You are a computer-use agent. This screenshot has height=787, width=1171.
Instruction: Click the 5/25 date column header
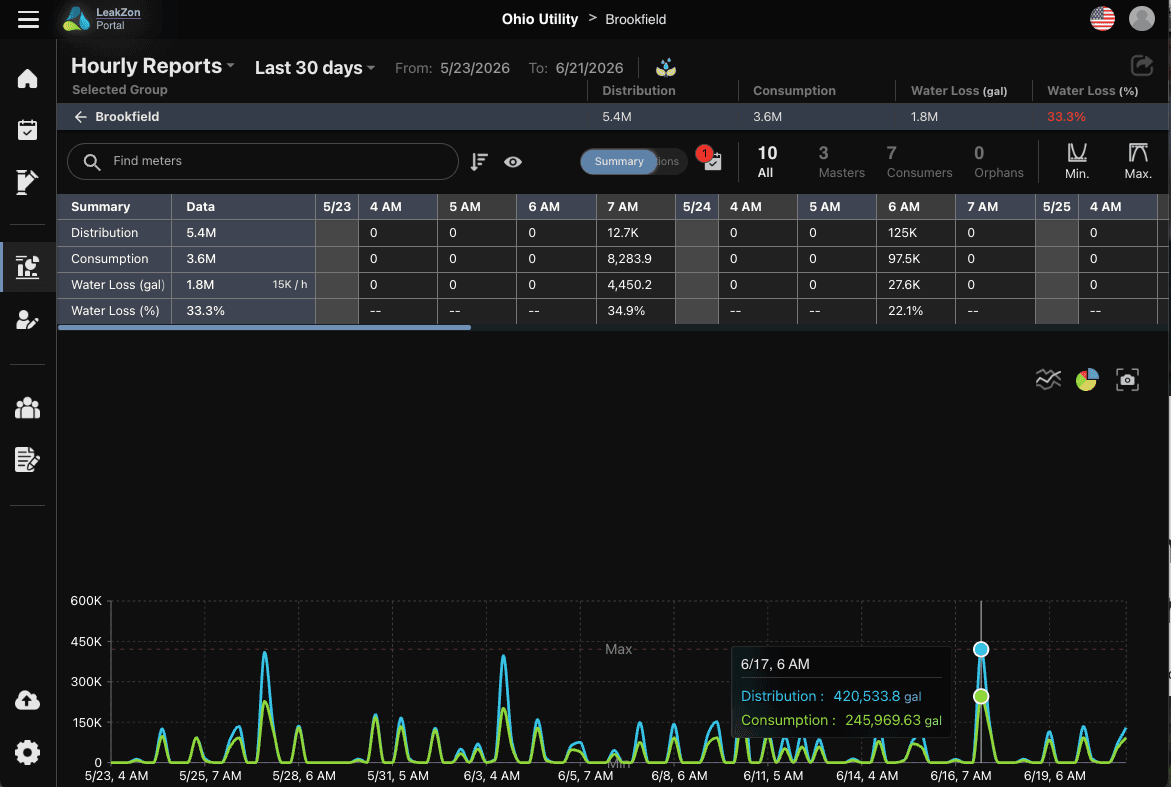pos(1057,207)
